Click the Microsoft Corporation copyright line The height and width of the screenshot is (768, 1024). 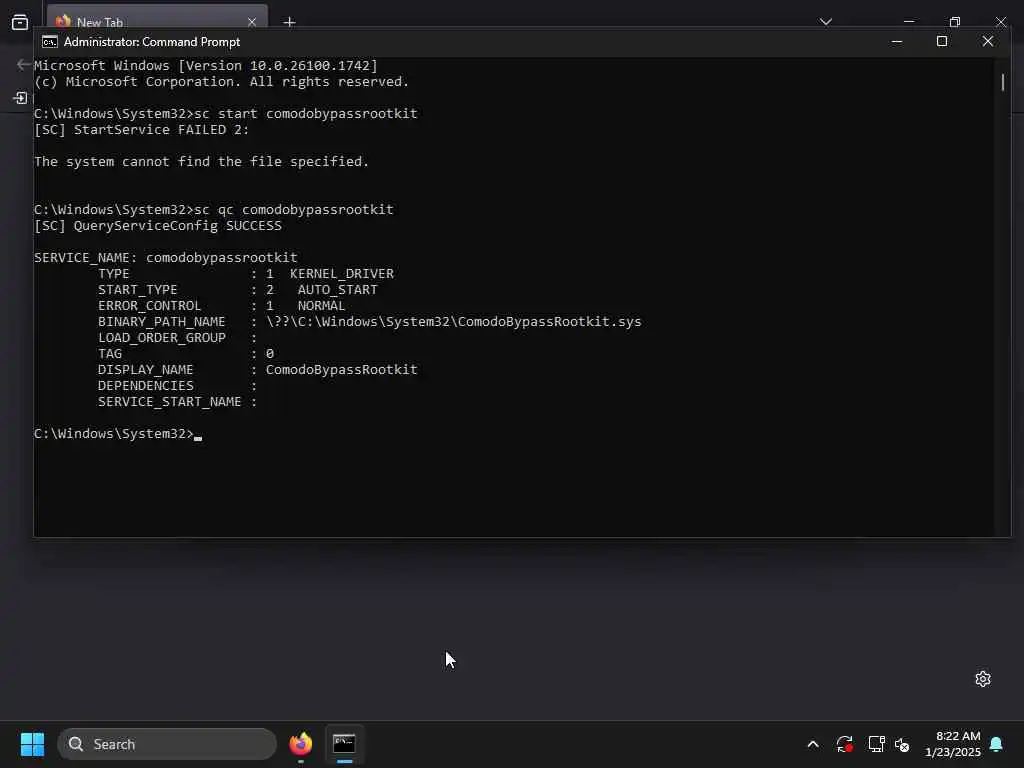point(221,82)
